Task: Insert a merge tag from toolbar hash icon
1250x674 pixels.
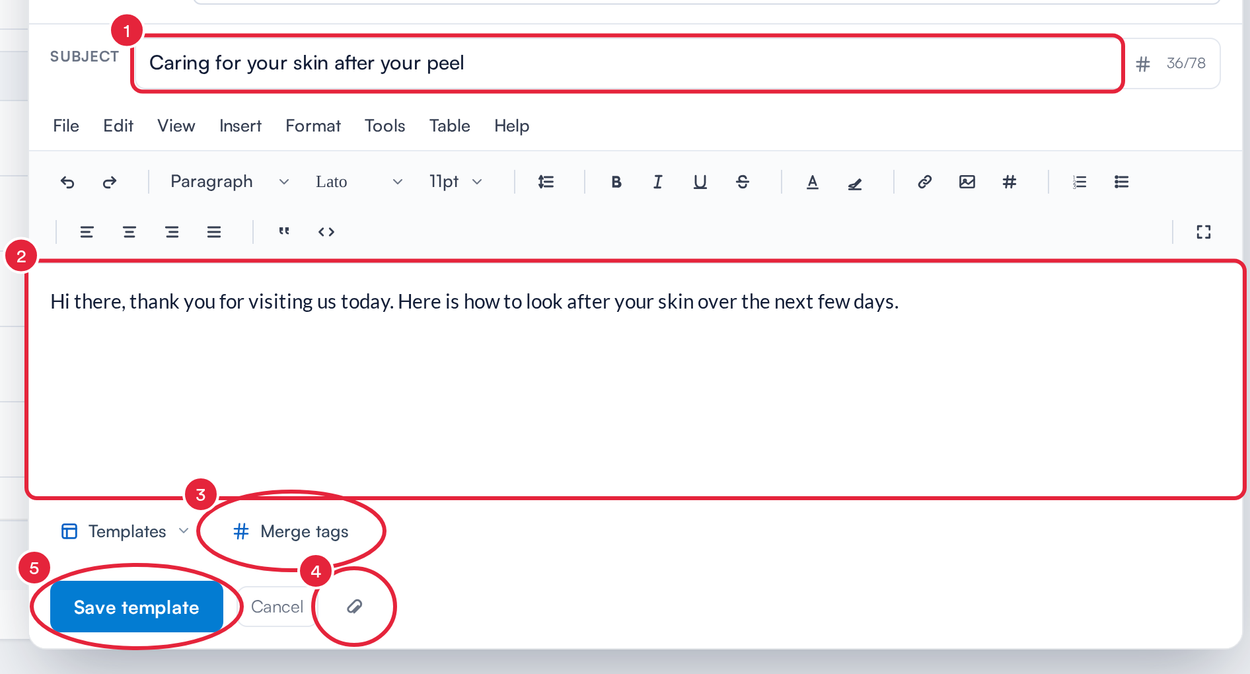Action: (1010, 182)
